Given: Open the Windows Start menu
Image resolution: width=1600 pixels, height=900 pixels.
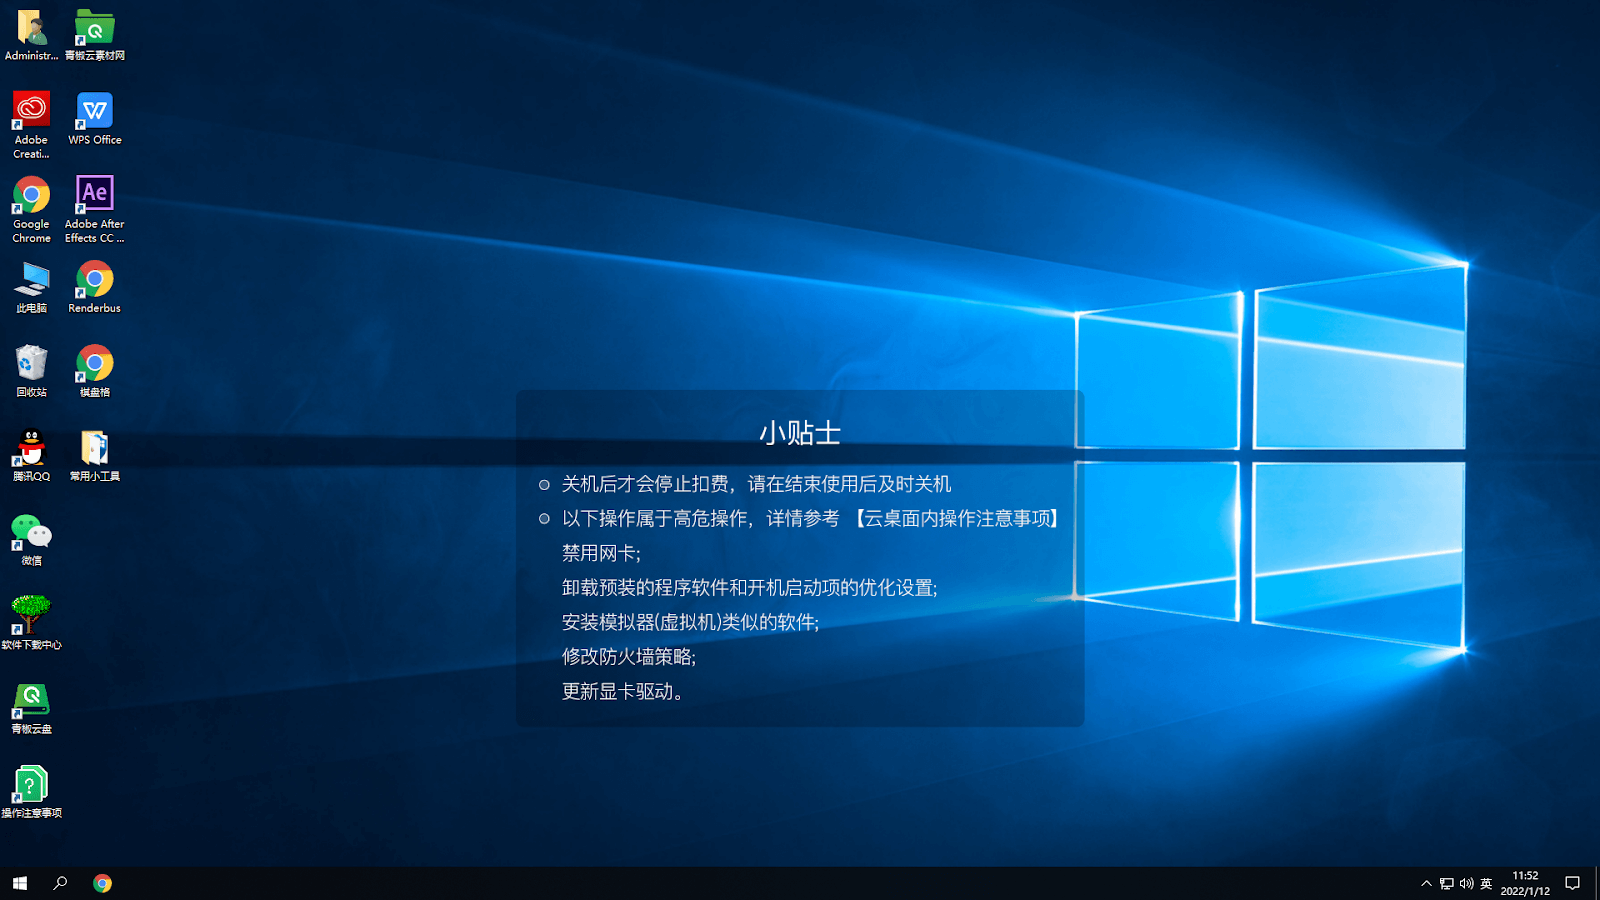Looking at the screenshot, I should (x=20, y=883).
